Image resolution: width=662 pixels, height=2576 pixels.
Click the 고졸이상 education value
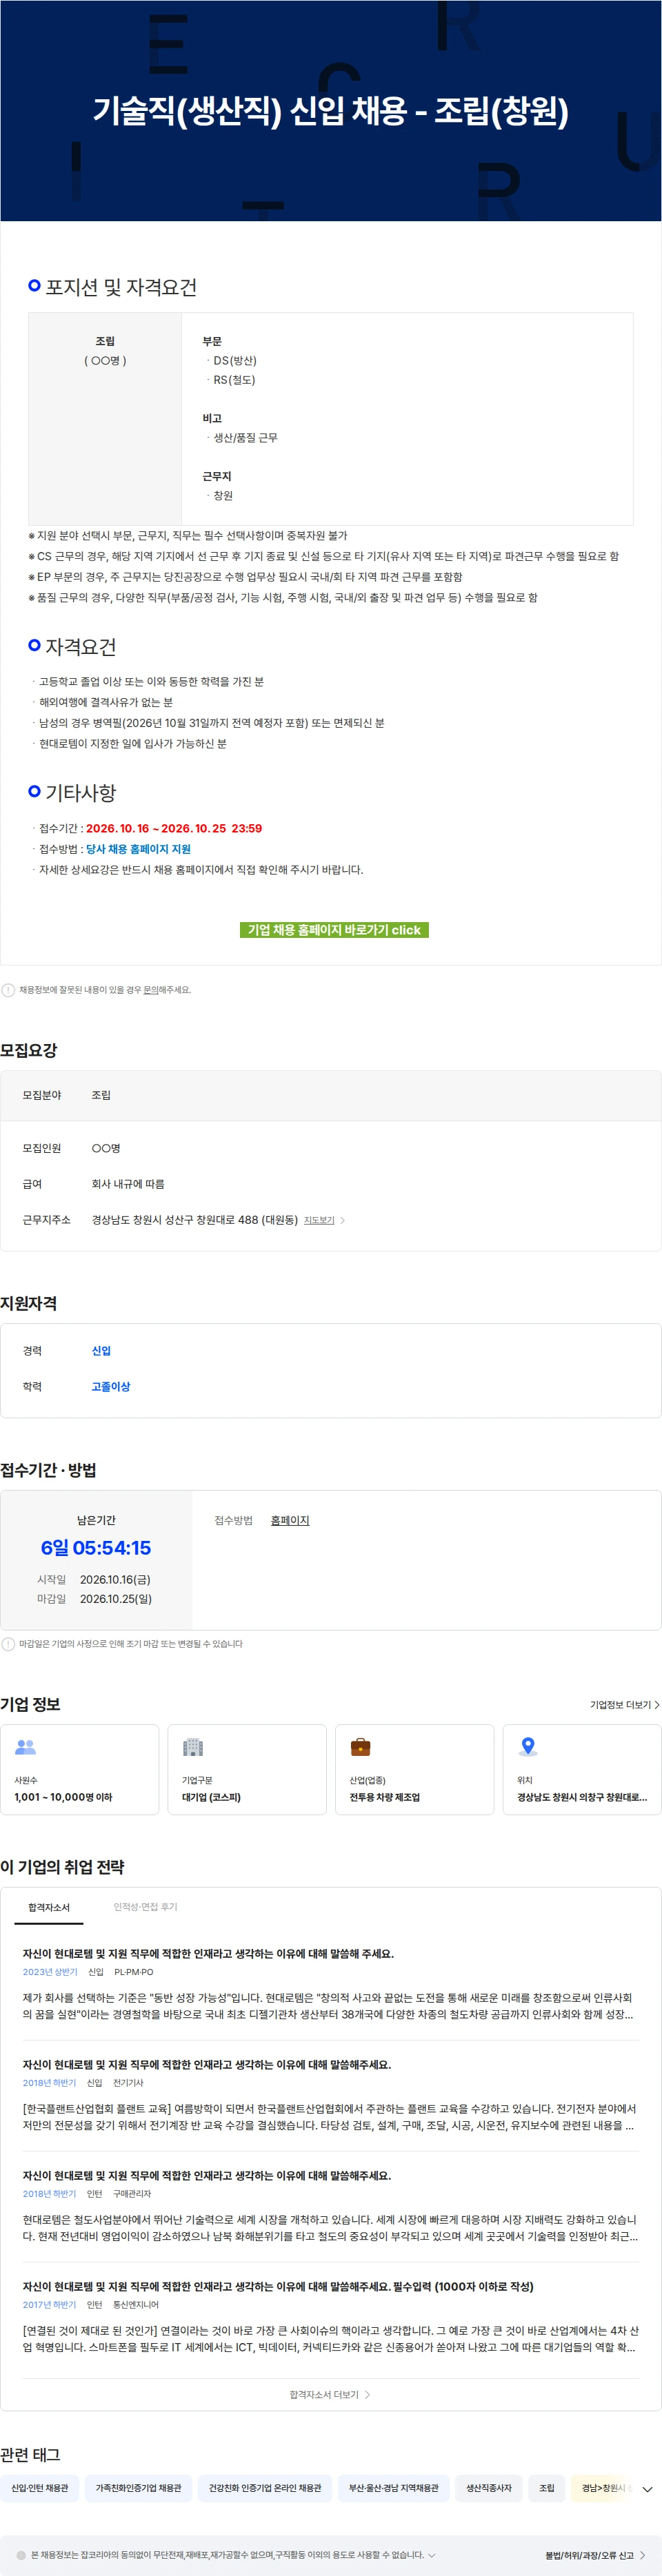(x=111, y=1386)
